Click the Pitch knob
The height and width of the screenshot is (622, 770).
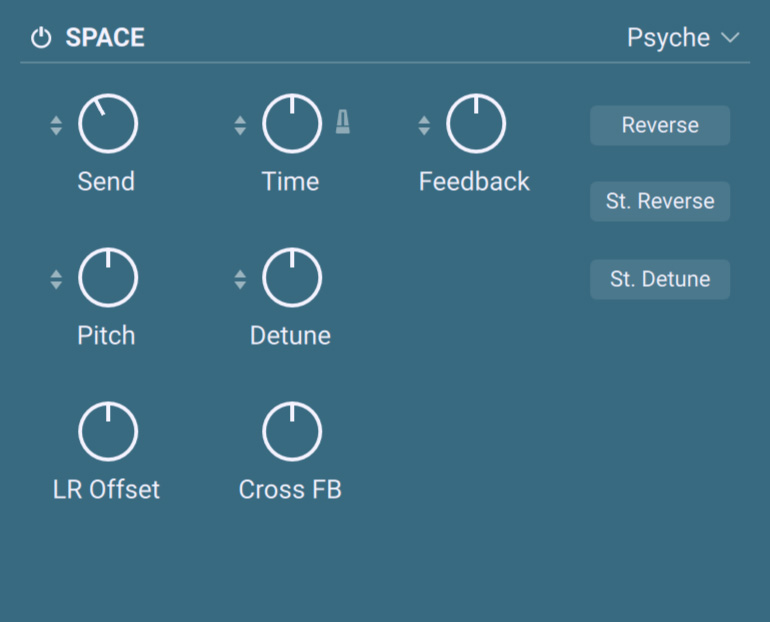(108, 279)
